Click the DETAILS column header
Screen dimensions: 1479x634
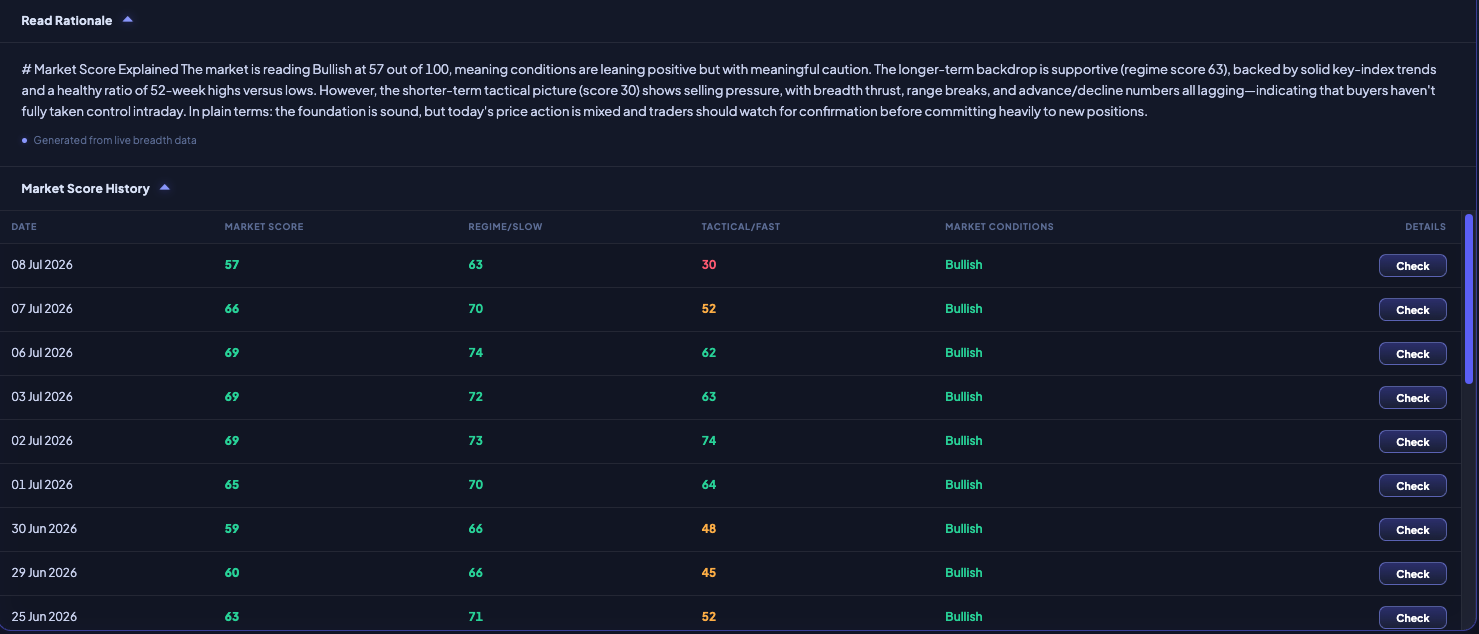pyautogui.click(x=1425, y=227)
